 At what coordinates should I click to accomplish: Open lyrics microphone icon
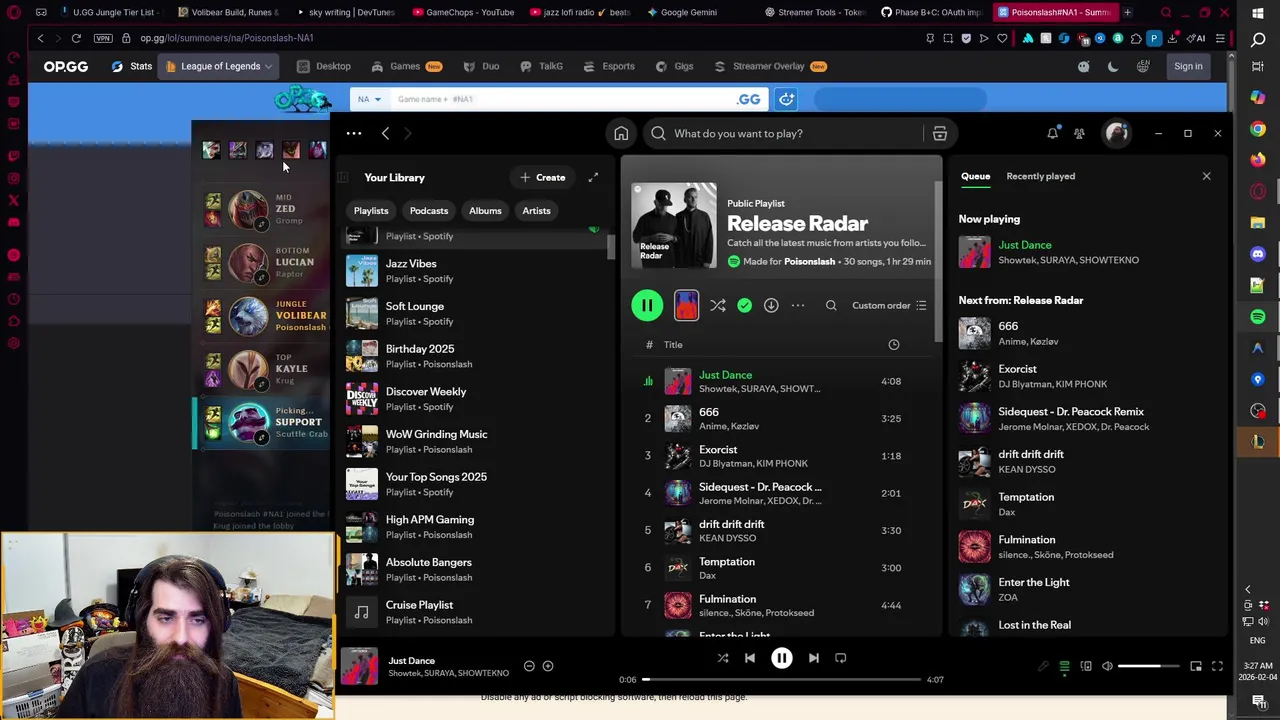[1043, 667]
